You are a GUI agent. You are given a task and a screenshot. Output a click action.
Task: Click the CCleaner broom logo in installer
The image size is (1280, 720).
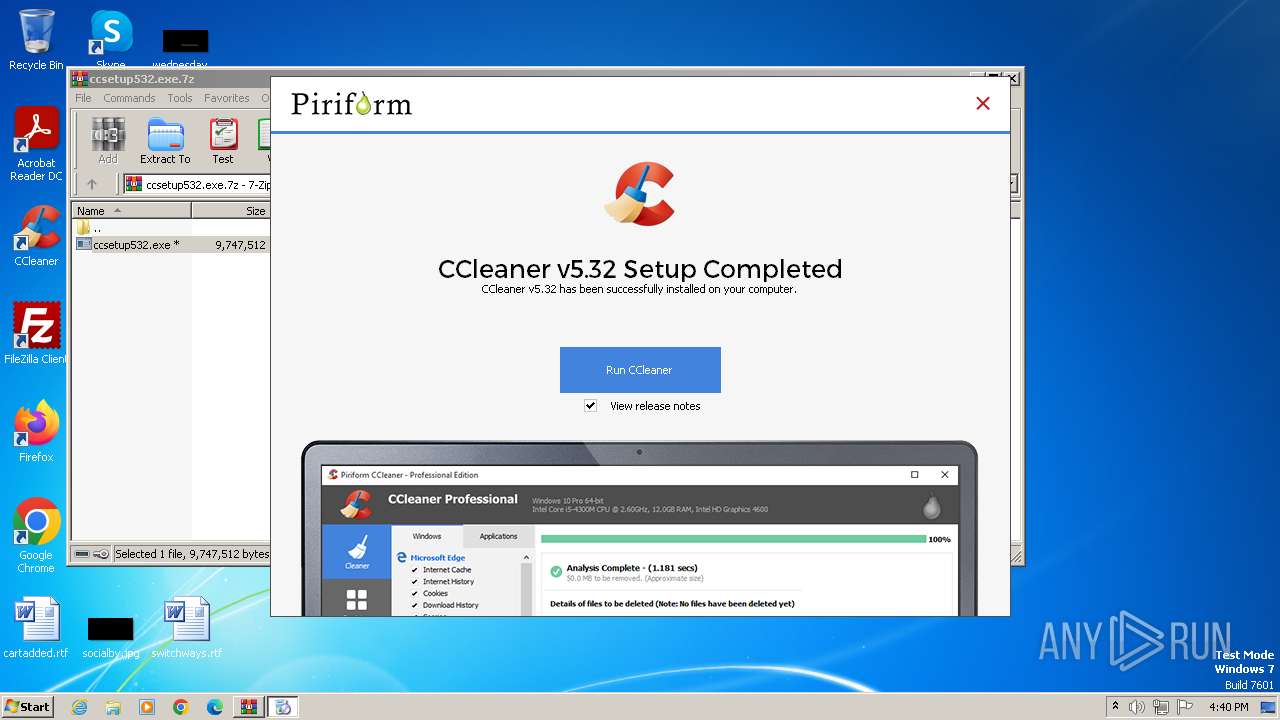(x=640, y=194)
